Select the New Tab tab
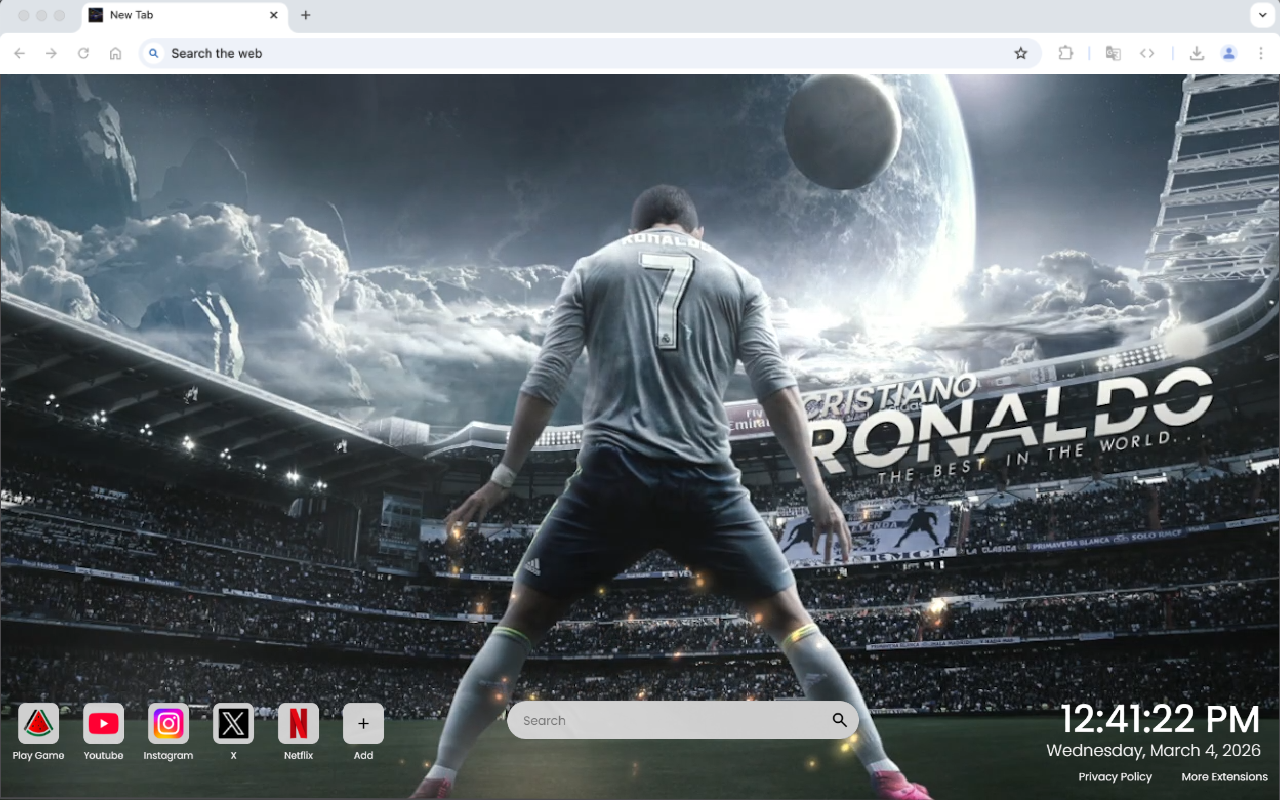 coord(184,16)
